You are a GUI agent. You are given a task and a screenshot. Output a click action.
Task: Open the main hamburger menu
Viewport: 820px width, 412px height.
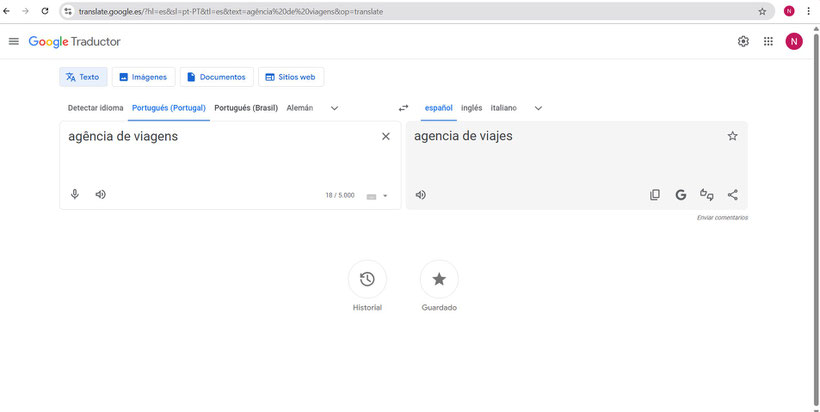point(14,41)
